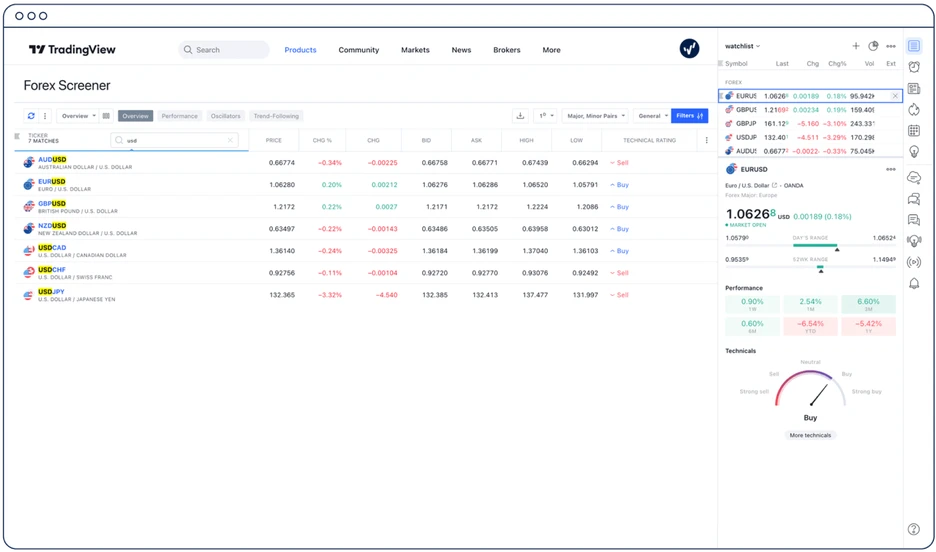Switch to the Trend-Following tab
Viewport: 936px width, 552px height.
pyautogui.click(x=276, y=116)
